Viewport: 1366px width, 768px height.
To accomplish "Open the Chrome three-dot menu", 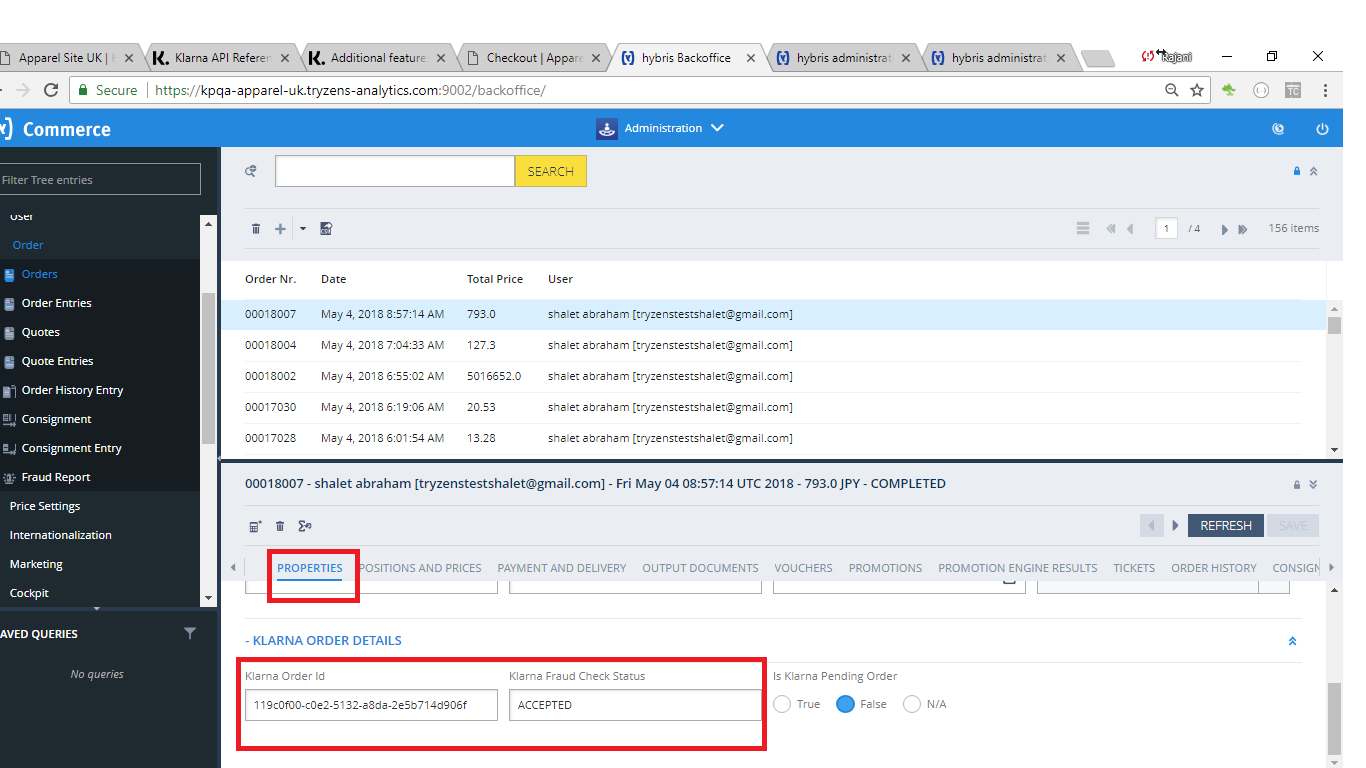I will coord(1325,90).
